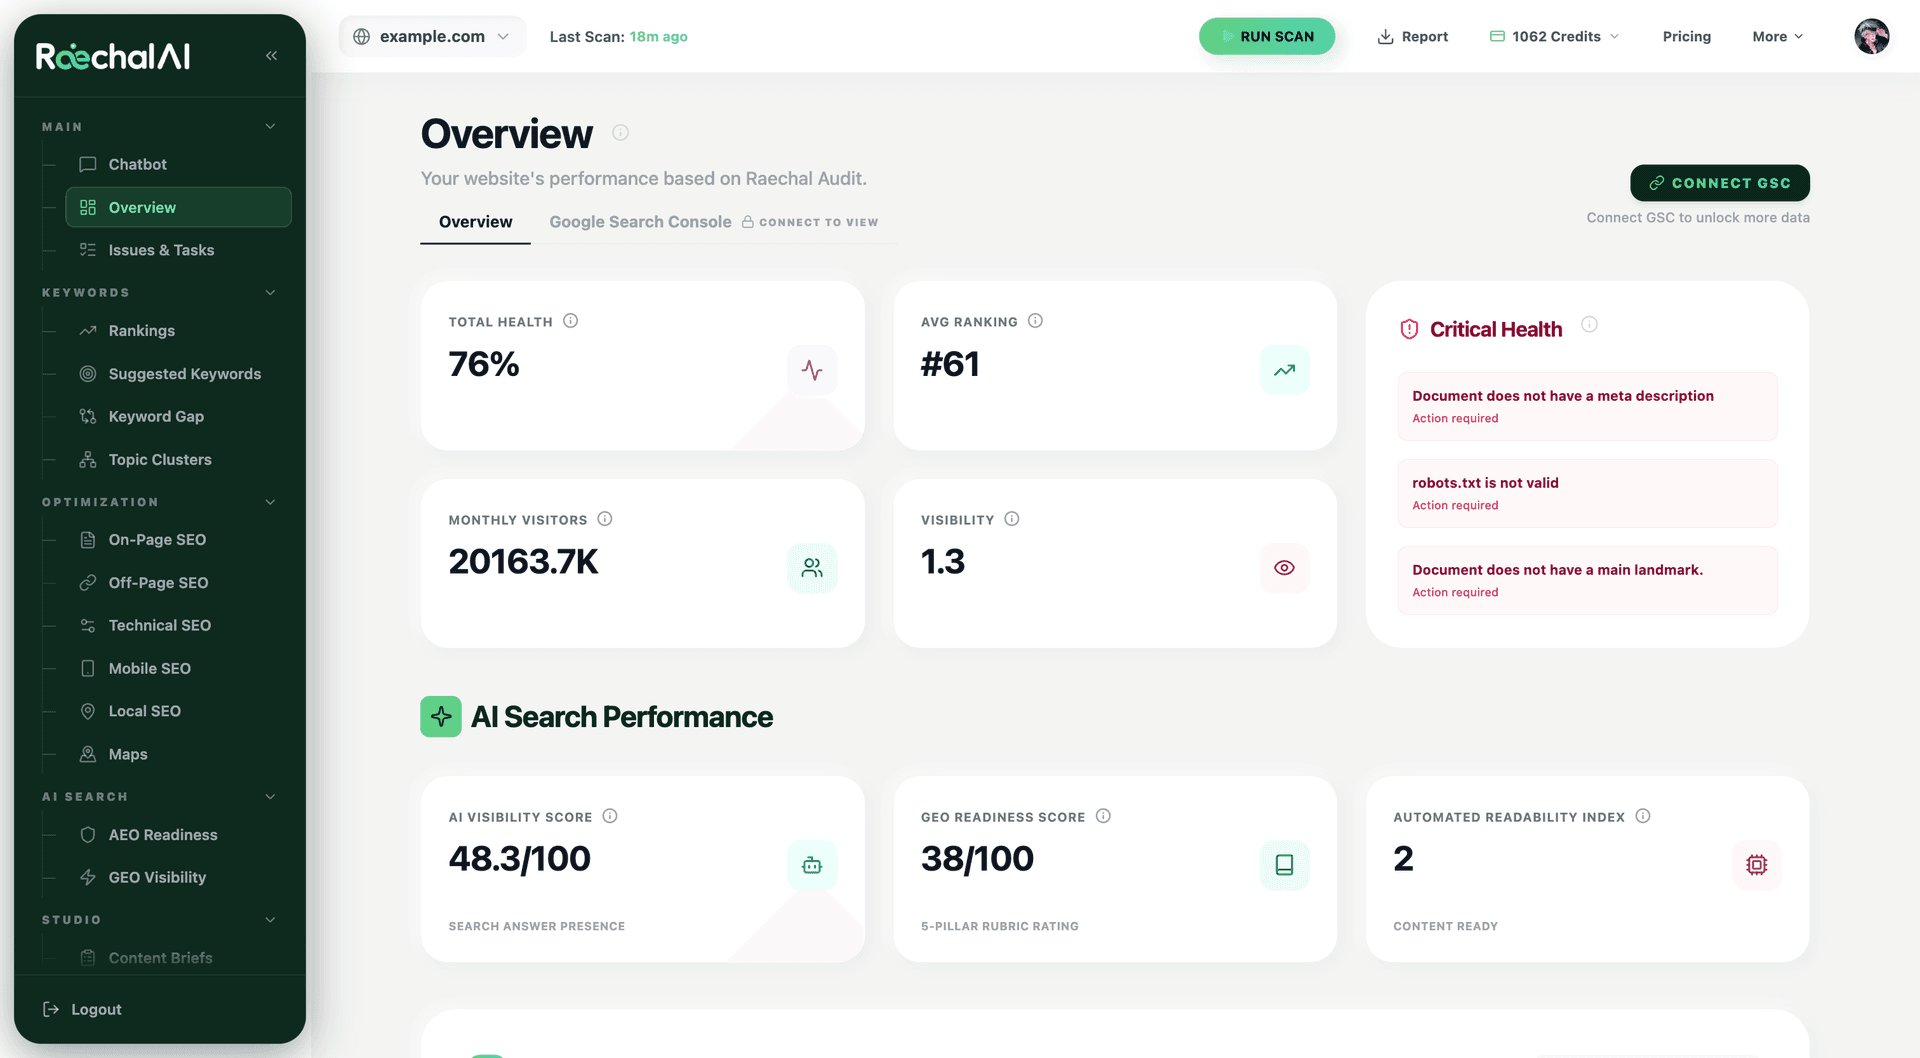Click the info icon beside the Overview heading
This screenshot has height=1058, width=1920.
click(620, 133)
